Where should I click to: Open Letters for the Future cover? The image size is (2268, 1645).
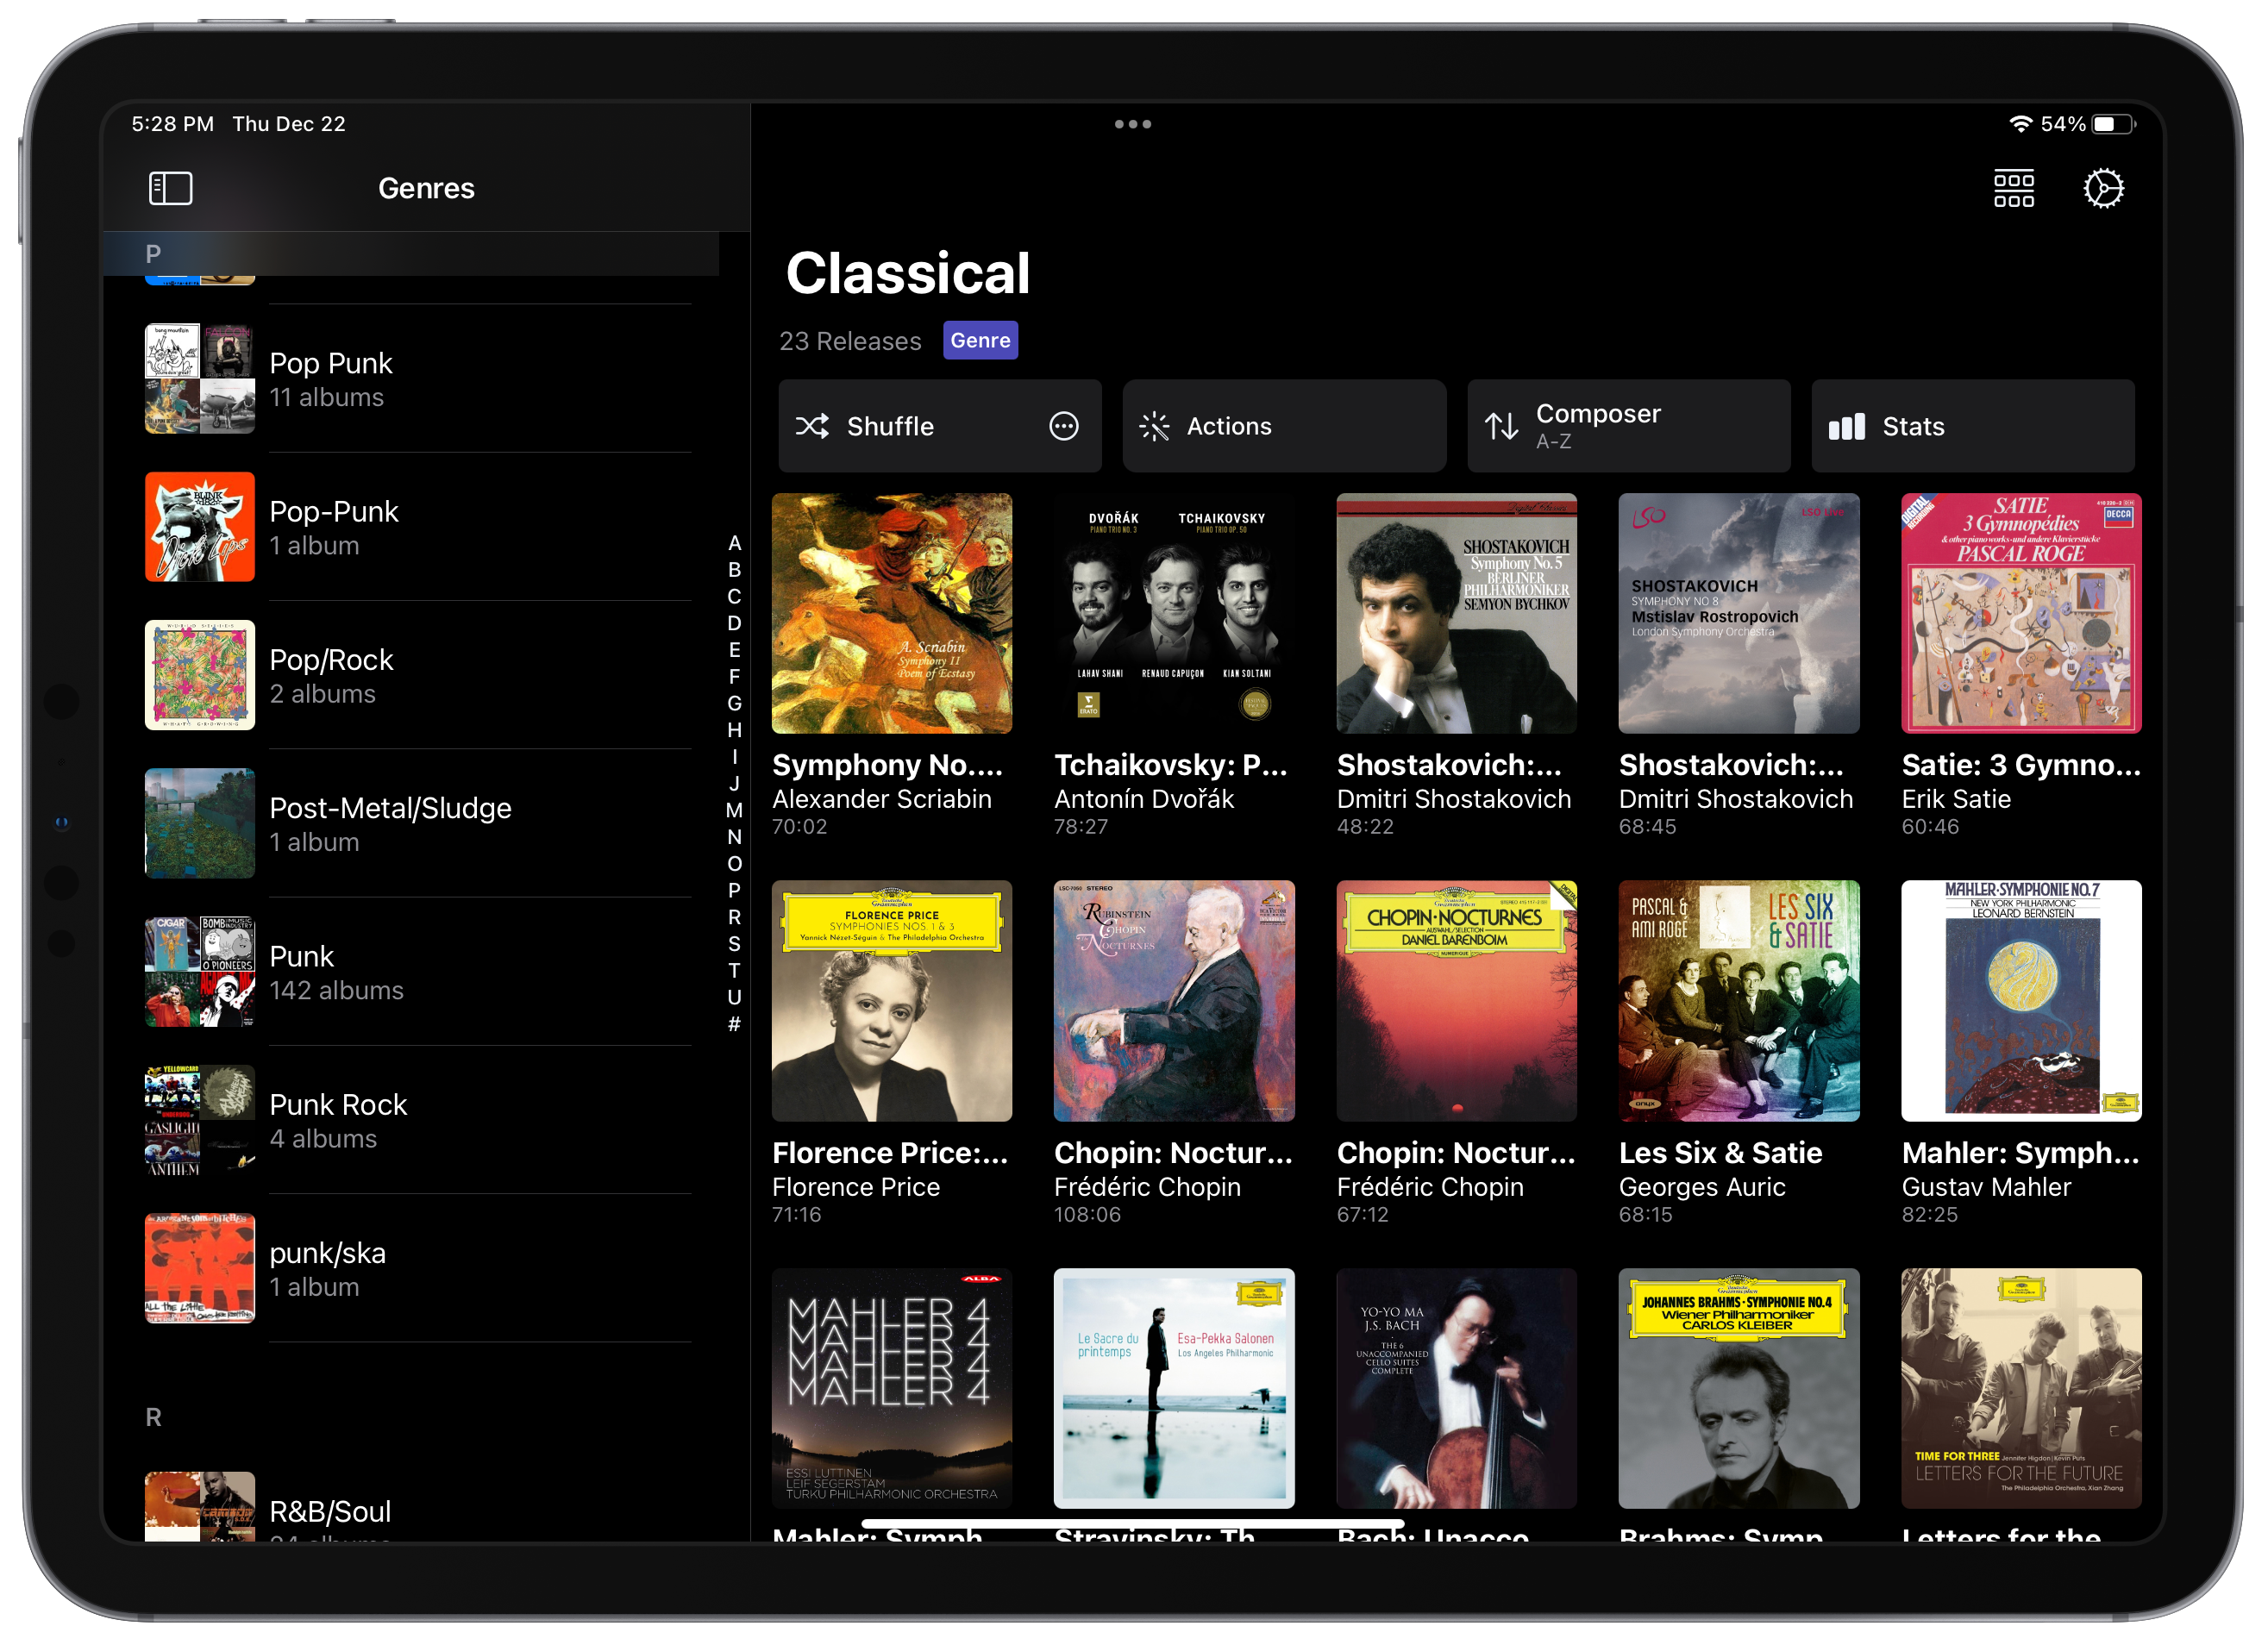(x=2021, y=1388)
